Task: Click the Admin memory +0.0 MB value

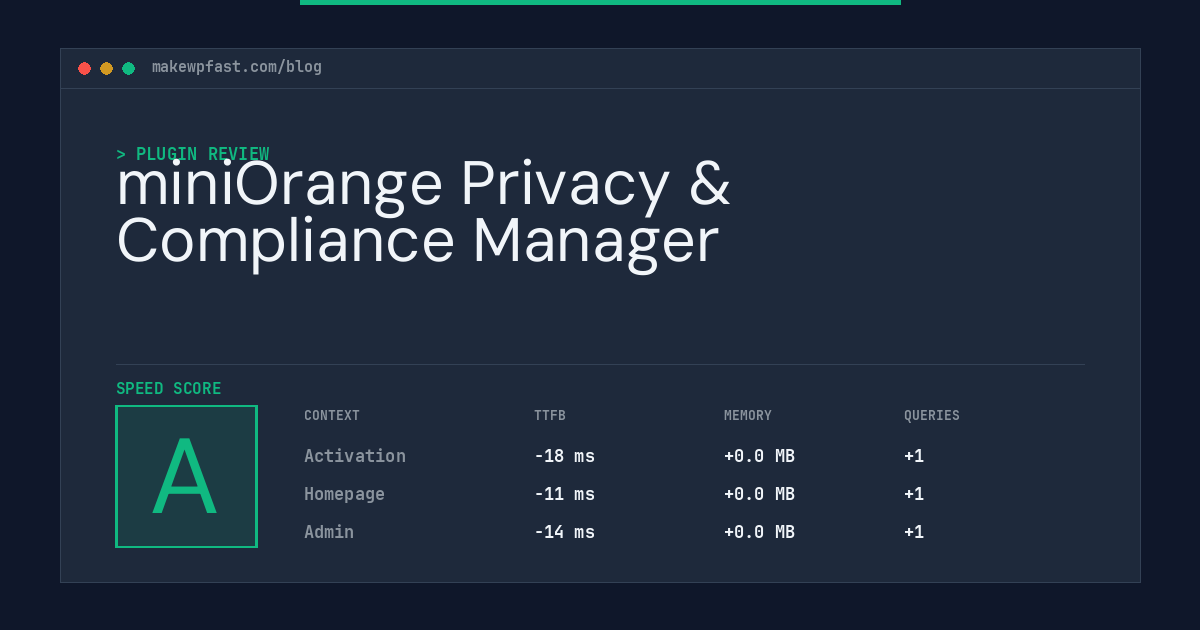Action: [760, 532]
